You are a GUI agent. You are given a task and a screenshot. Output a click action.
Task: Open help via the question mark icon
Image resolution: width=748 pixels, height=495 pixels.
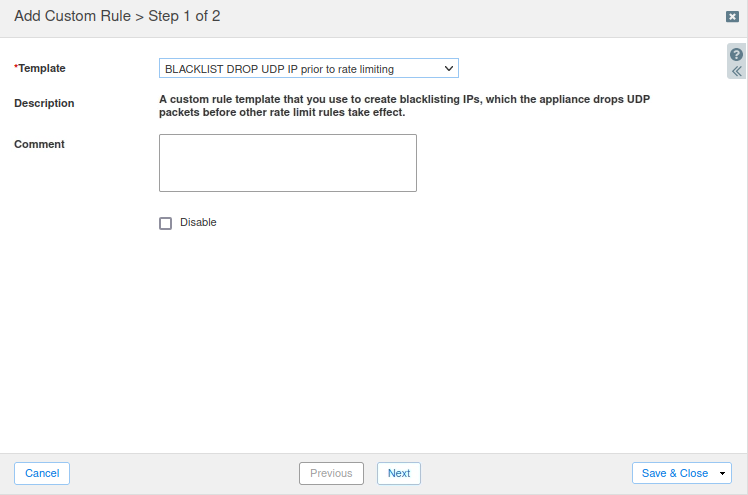[x=737, y=54]
